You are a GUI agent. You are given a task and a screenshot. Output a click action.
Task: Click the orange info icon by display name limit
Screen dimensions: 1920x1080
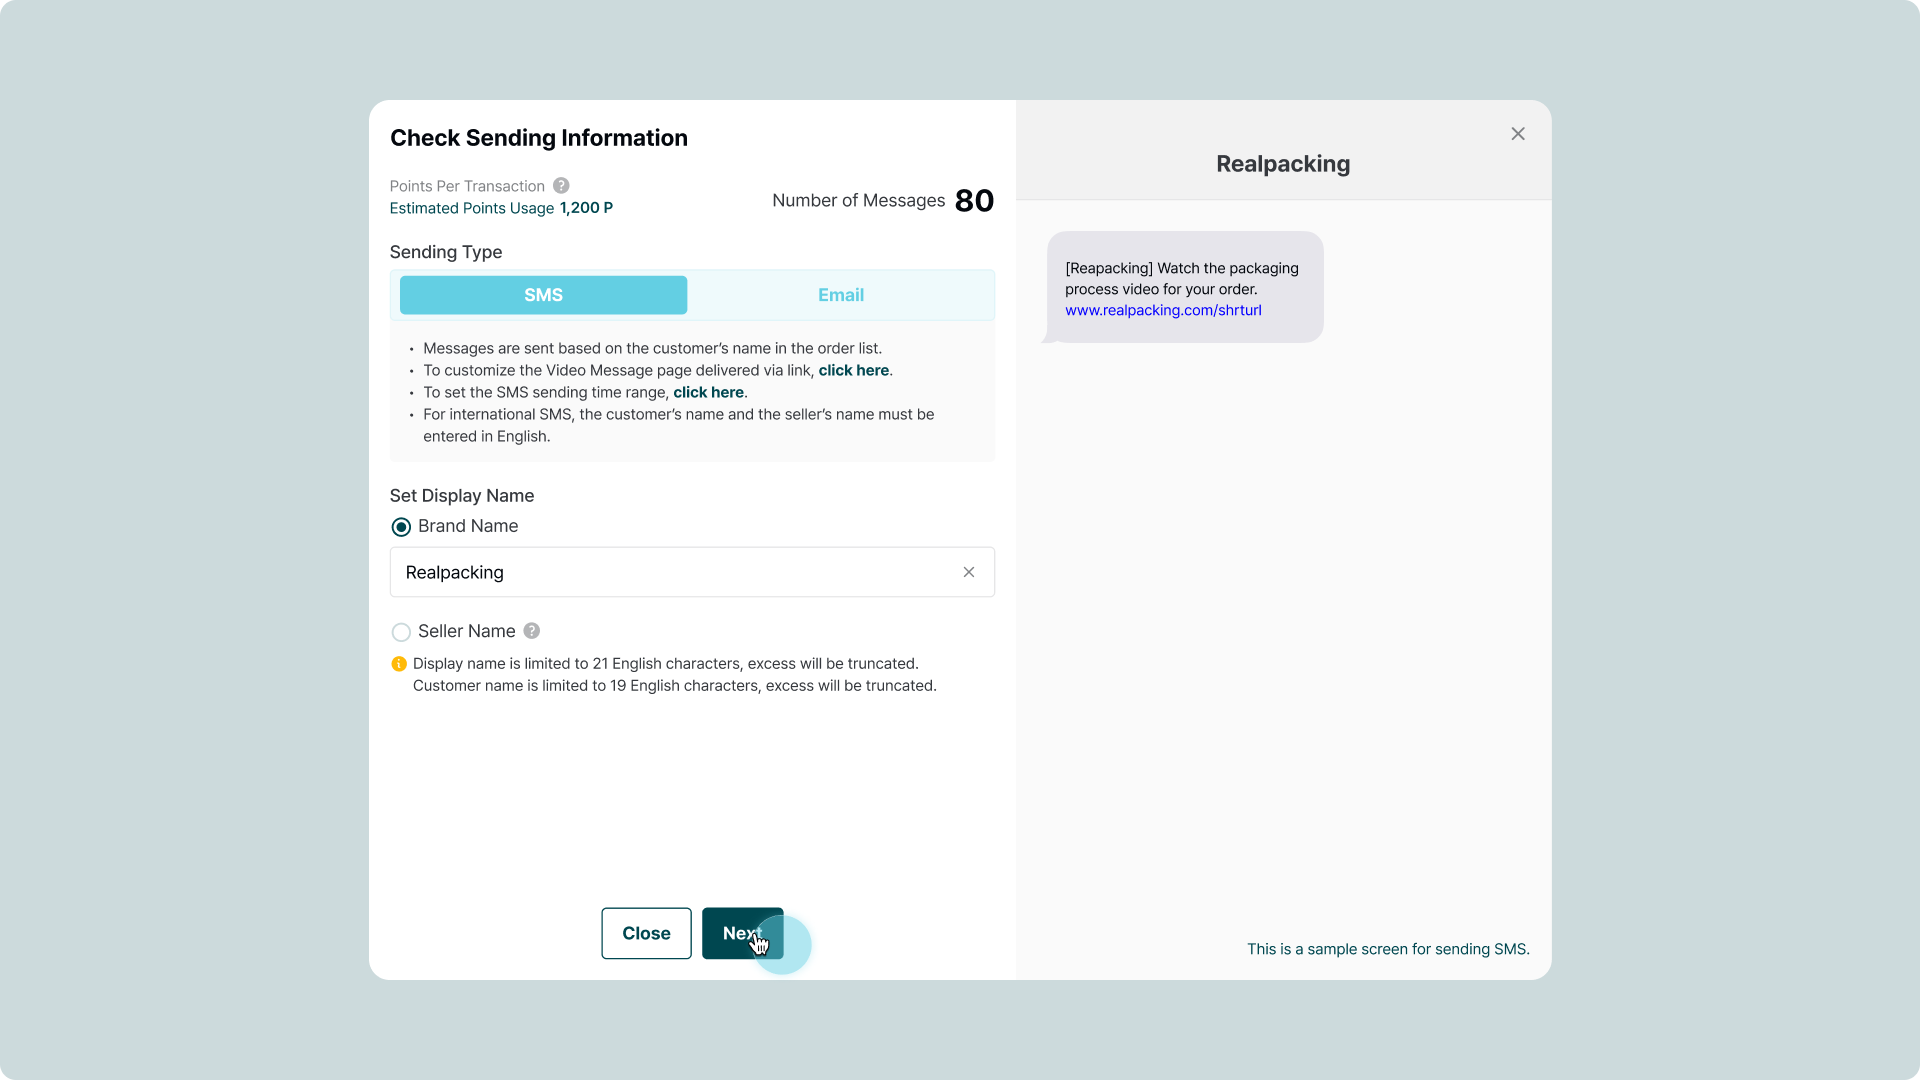(399, 664)
